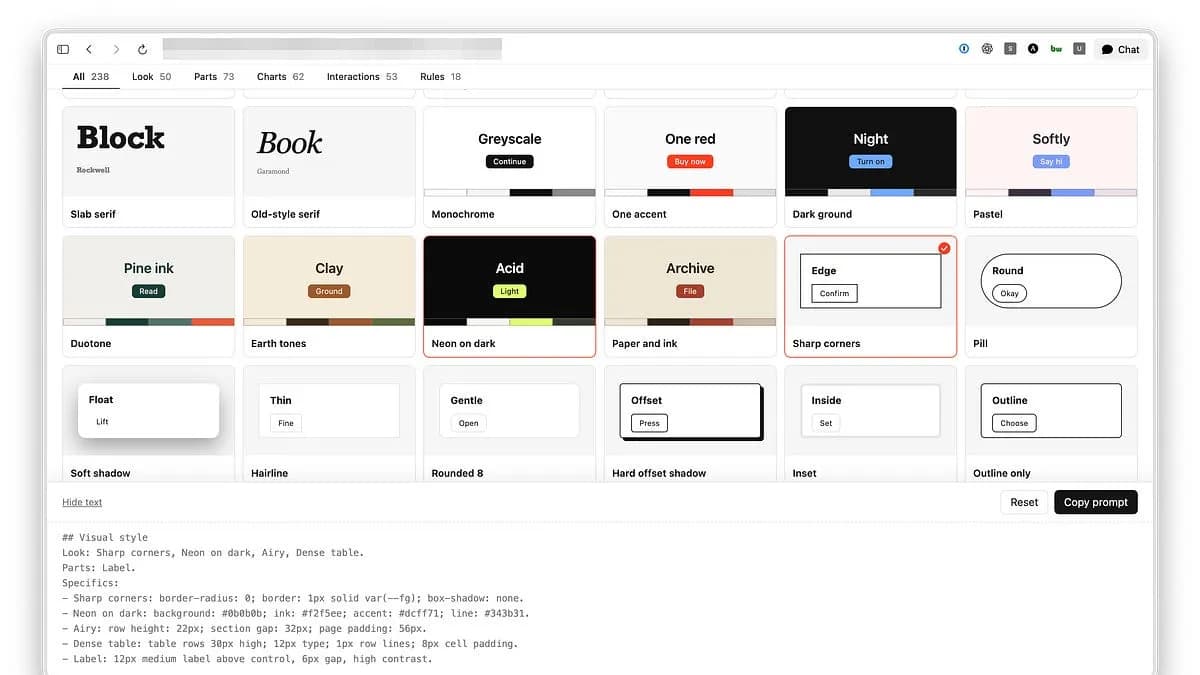Select the Earth tones Clay card
This screenshot has height=675, width=1200.
(329, 296)
